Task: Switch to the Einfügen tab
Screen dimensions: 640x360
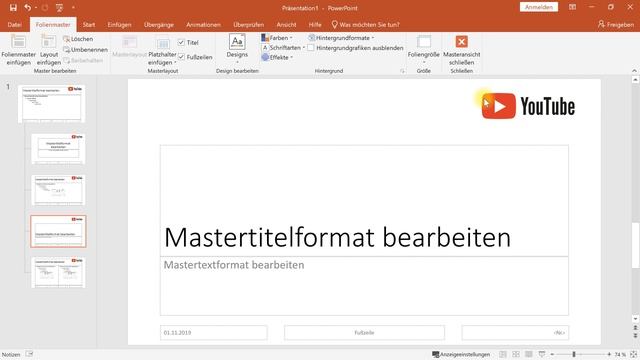Action: [119, 24]
